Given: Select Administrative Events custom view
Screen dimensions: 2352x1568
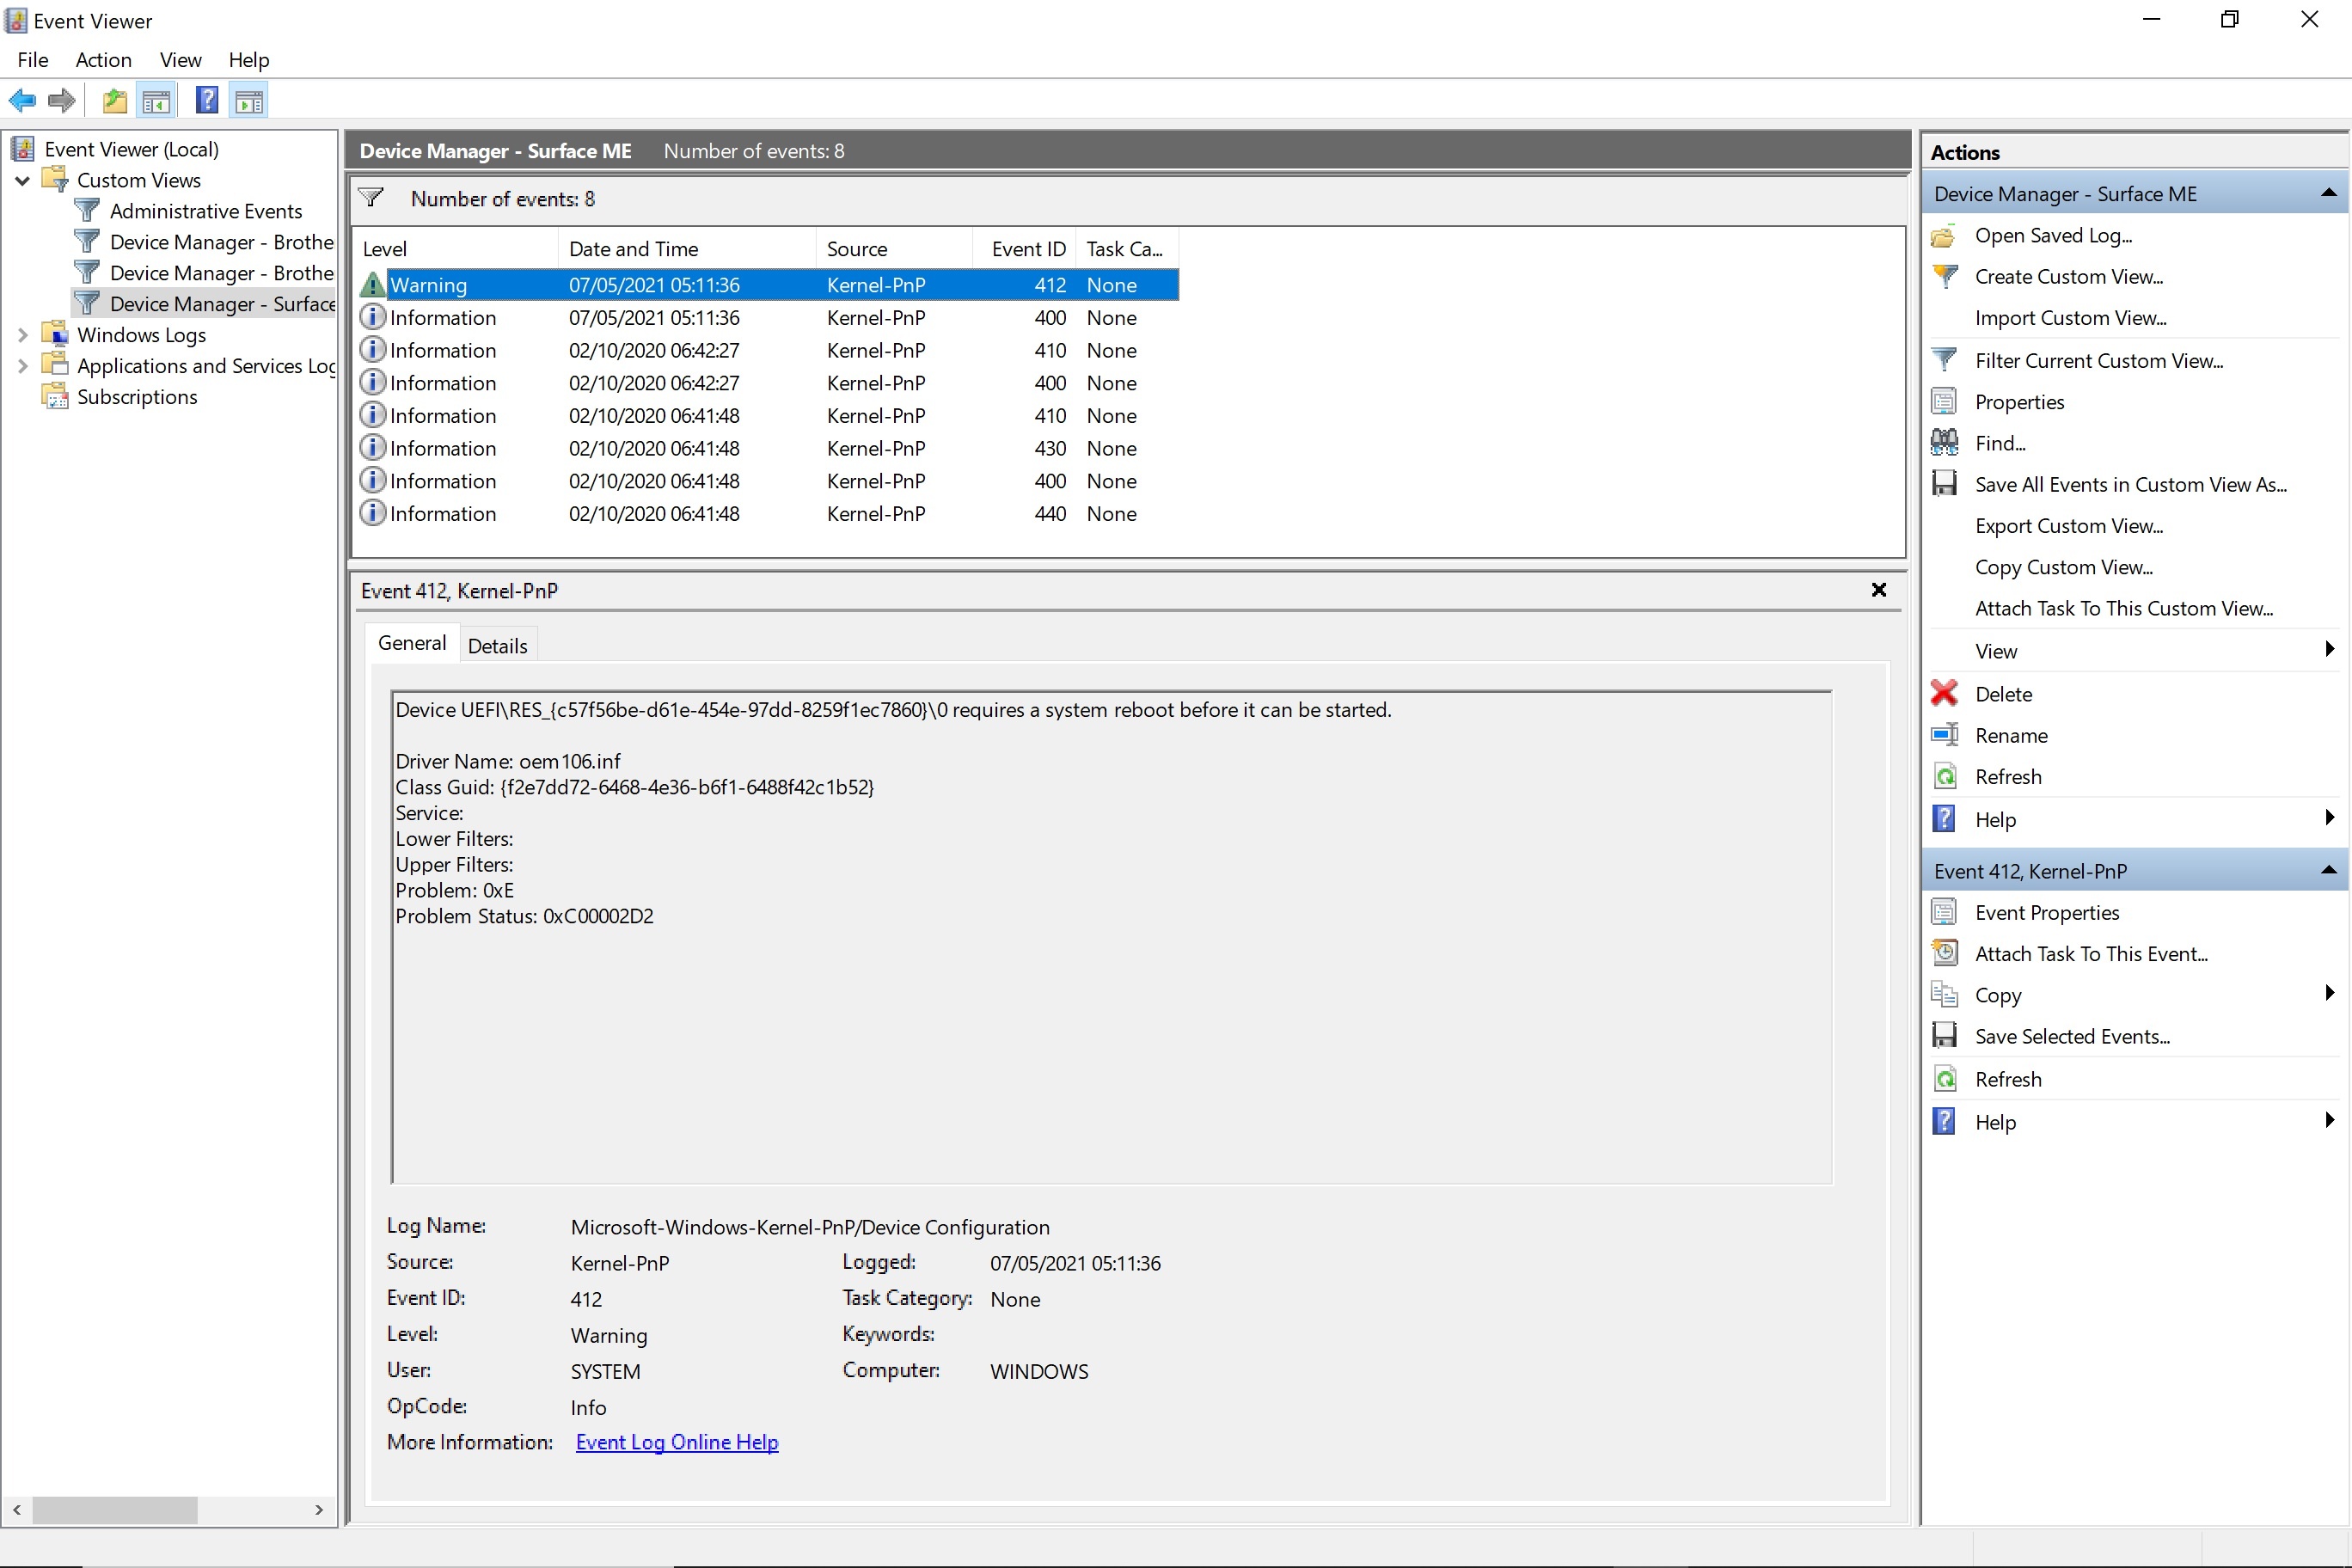Looking at the screenshot, I should click(205, 211).
